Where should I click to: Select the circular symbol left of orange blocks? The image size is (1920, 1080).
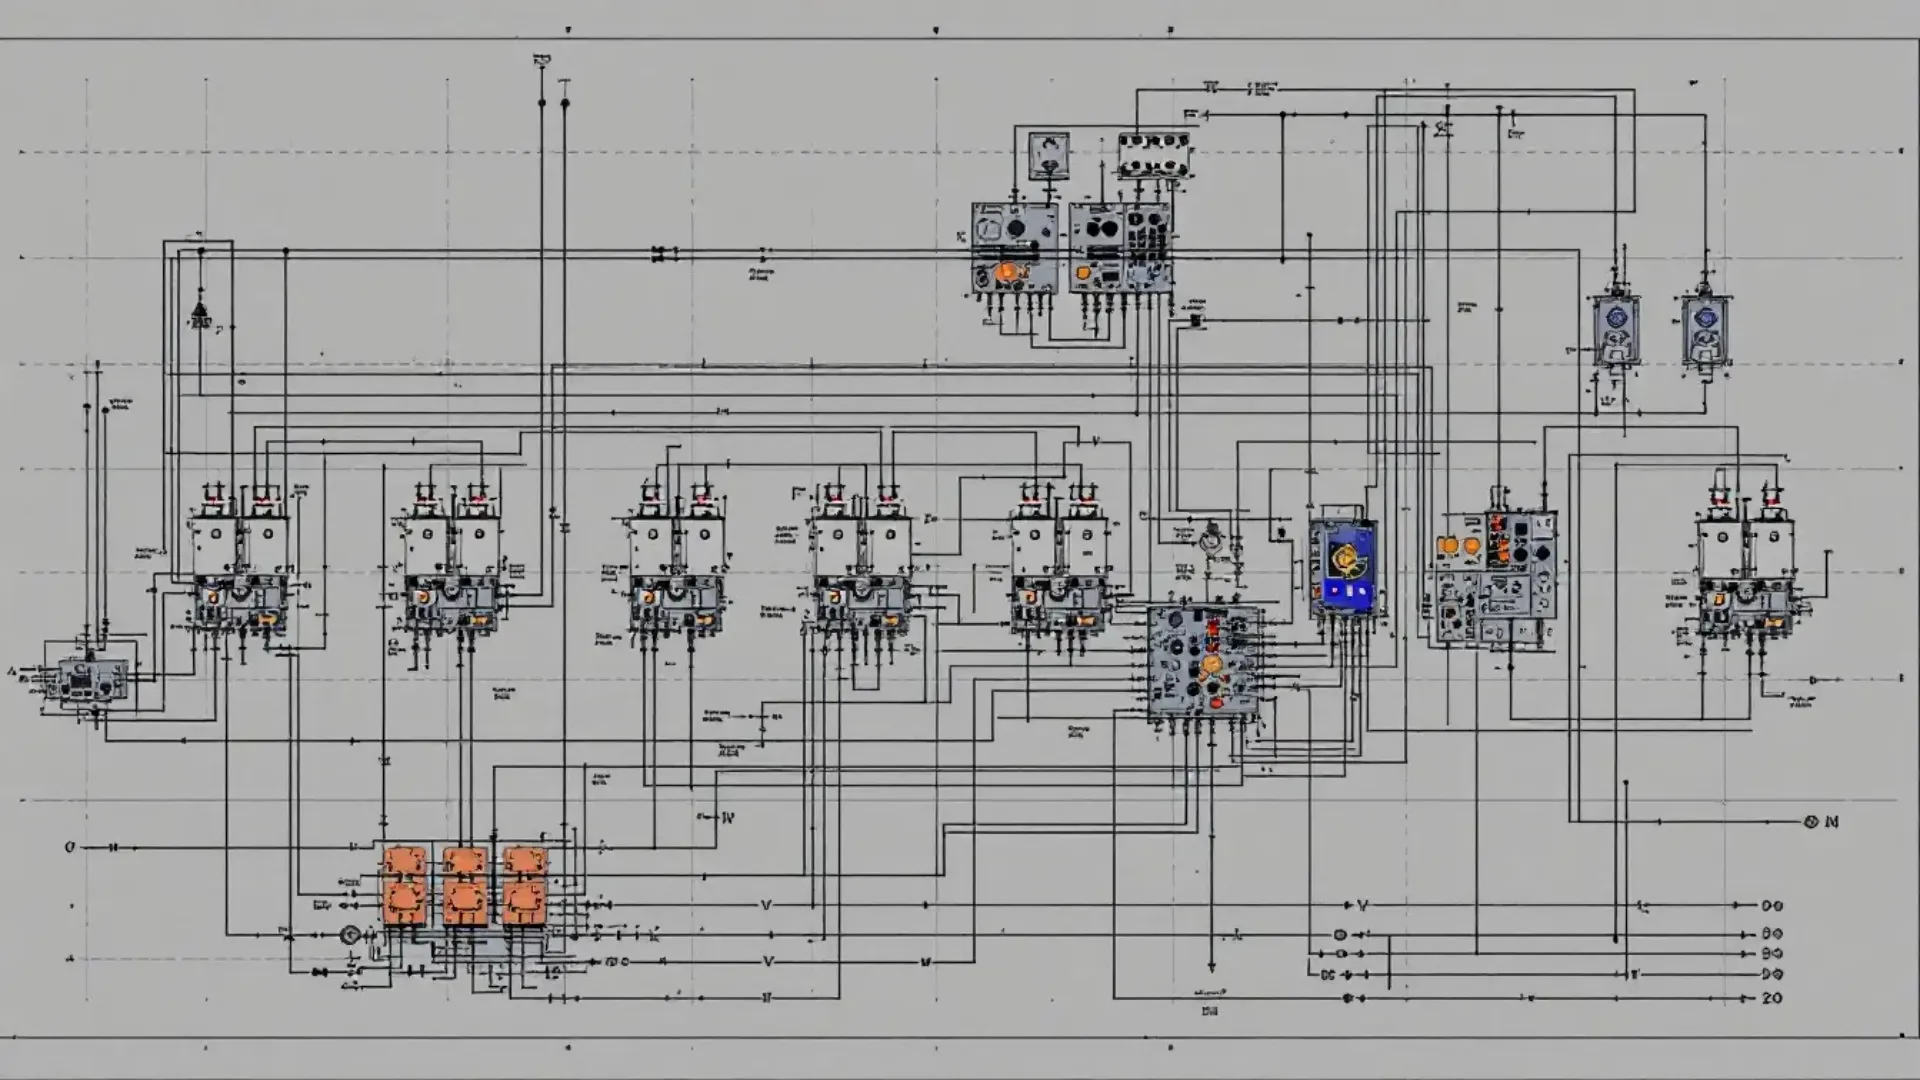[x=350, y=935]
